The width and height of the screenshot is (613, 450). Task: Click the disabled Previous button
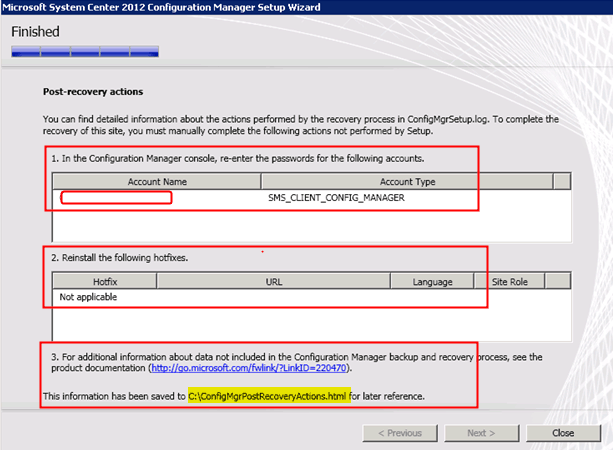point(400,433)
